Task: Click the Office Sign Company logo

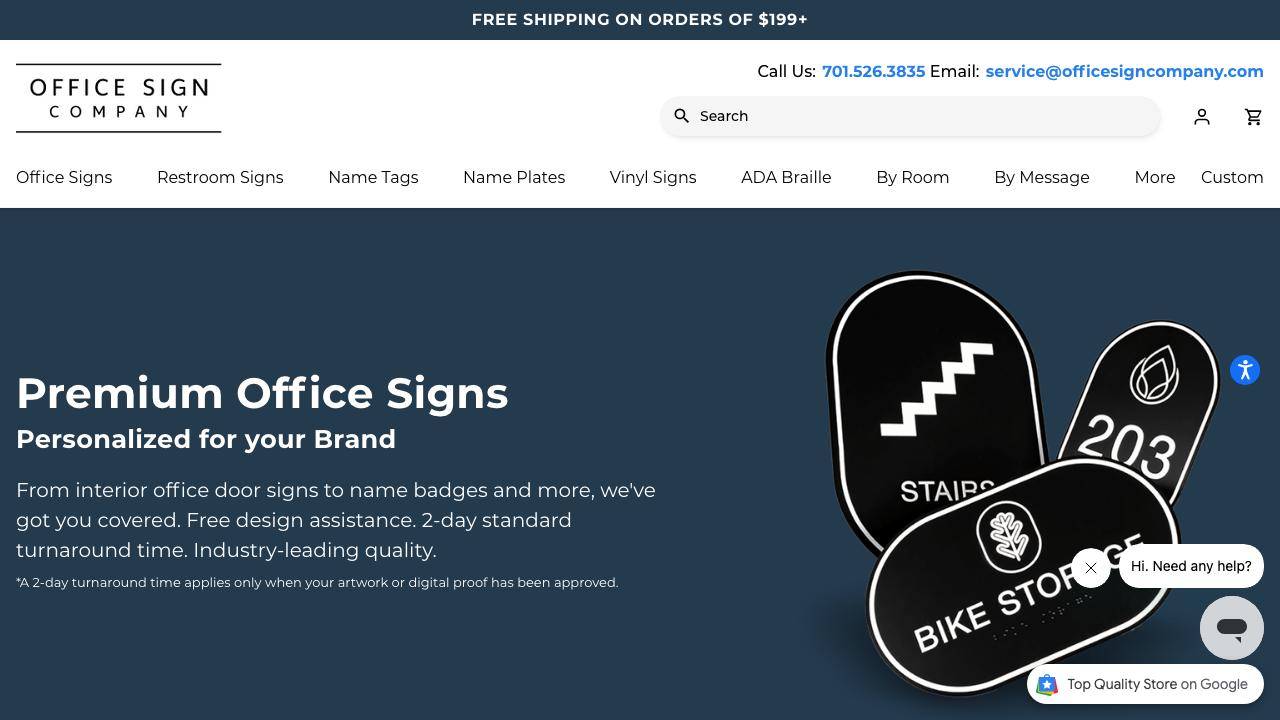Action: [x=119, y=98]
